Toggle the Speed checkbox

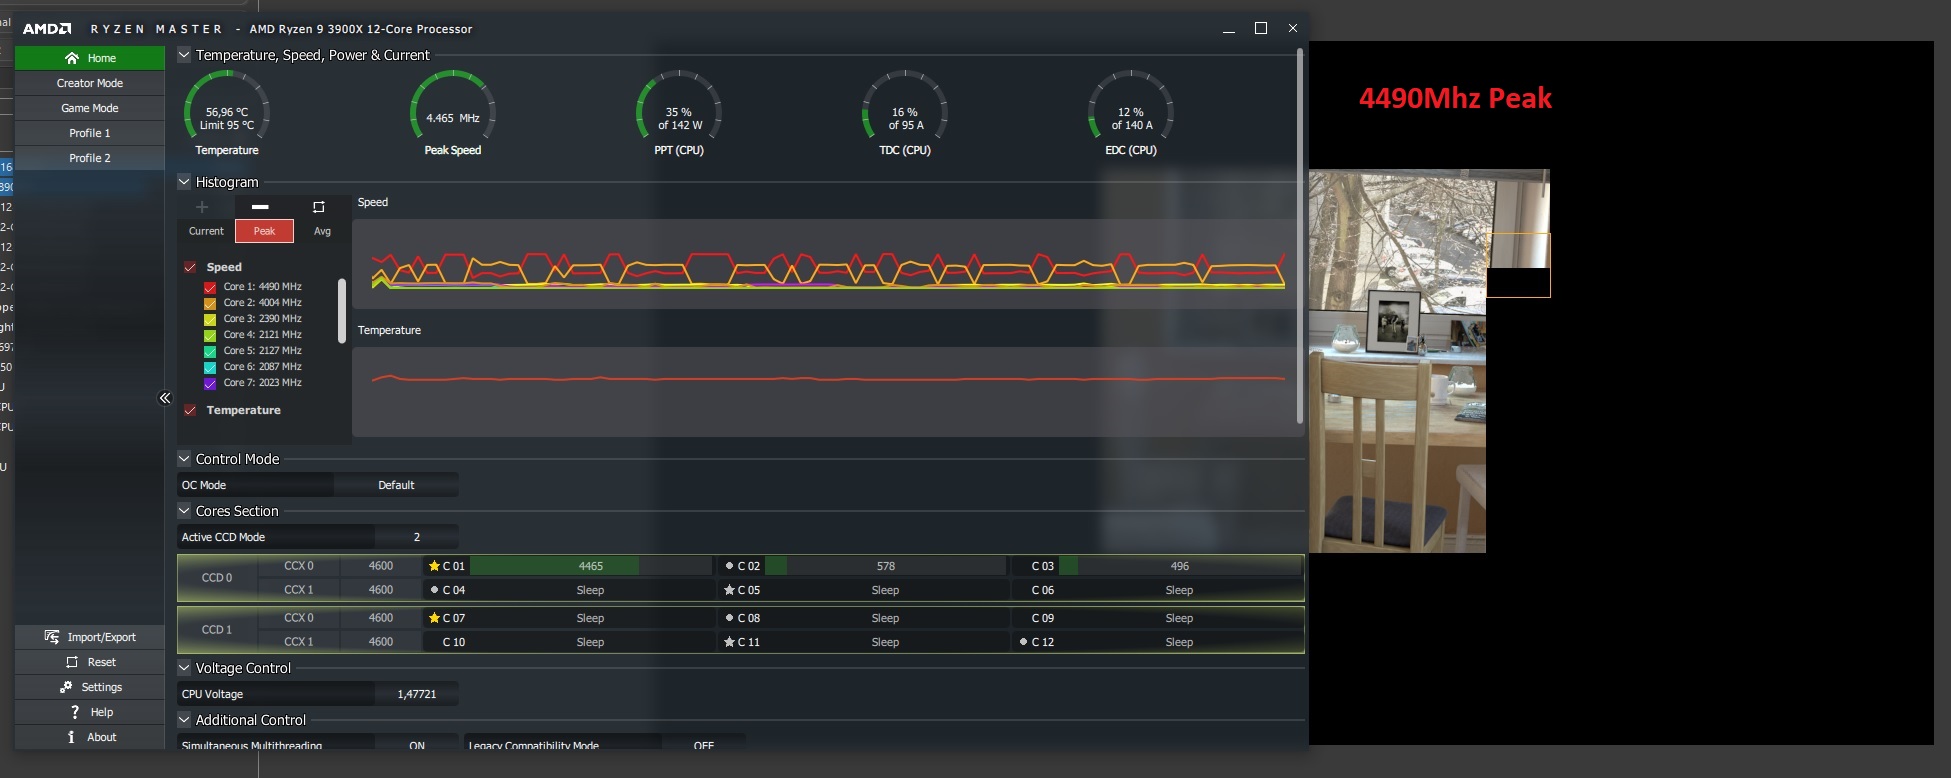(x=190, y=267)
